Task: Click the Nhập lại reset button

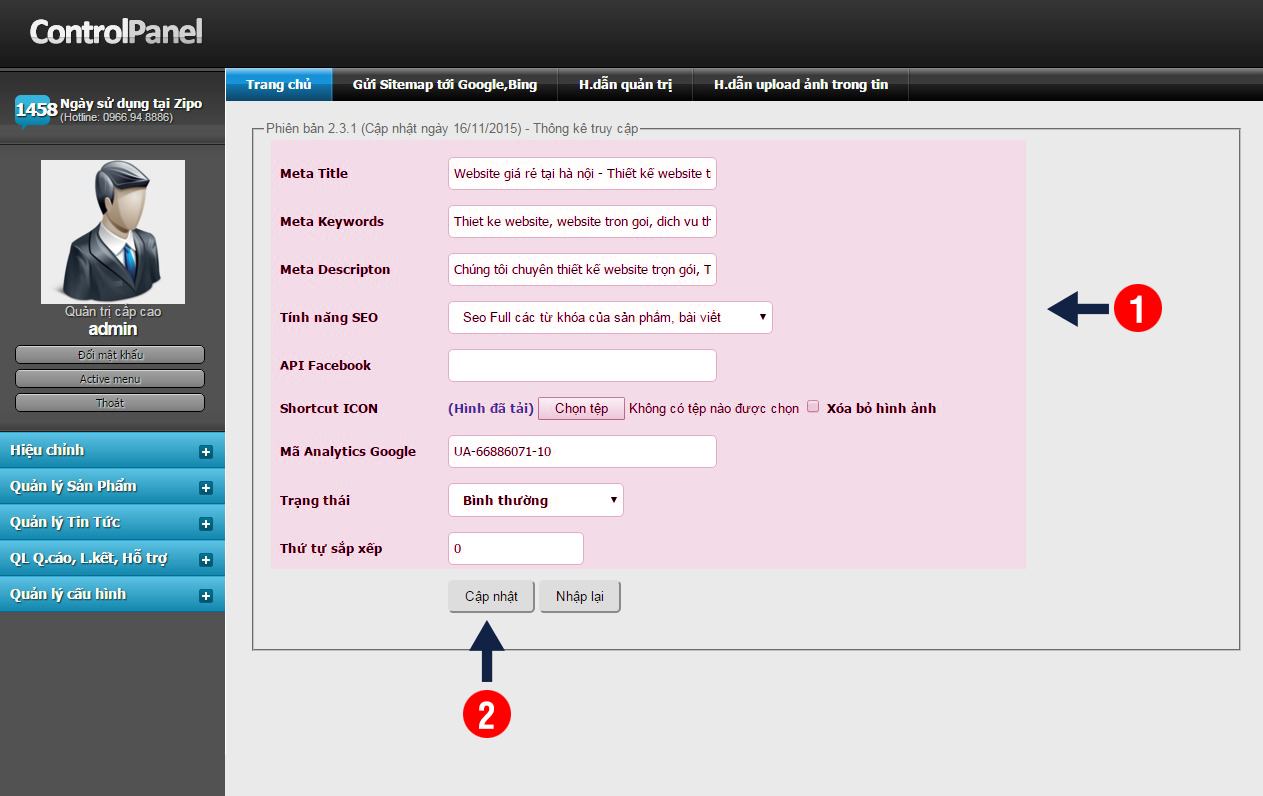Action: tap(580, 597)
